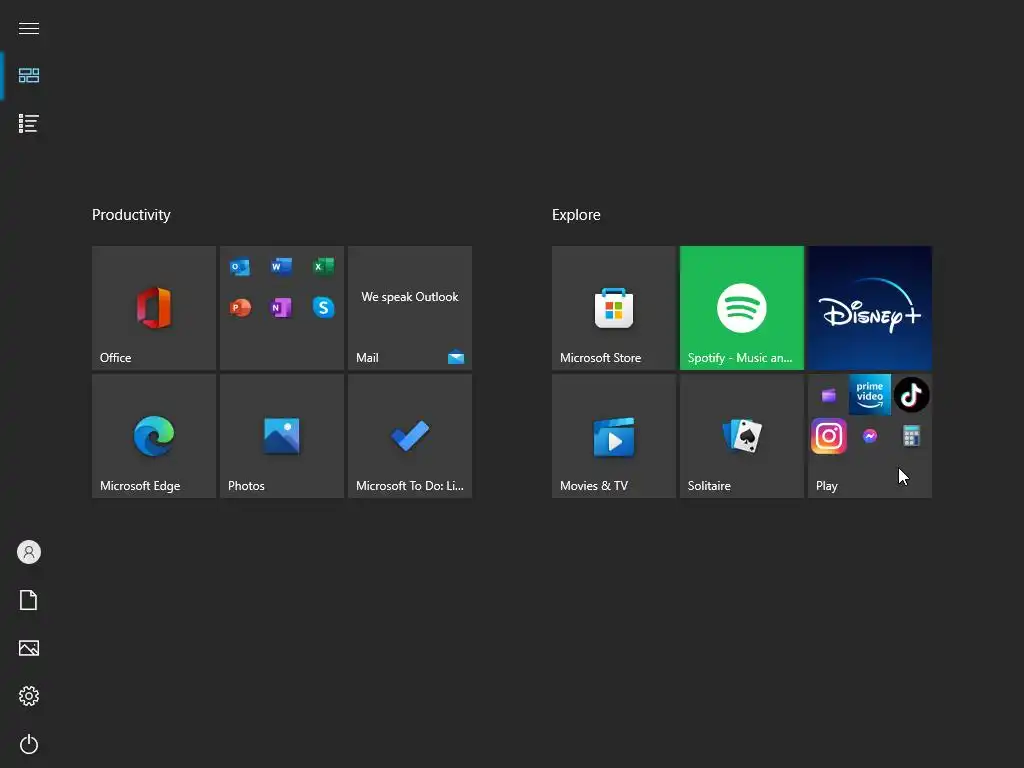Expand the Play folder label
The height and width of the screenshot is (768, 1024).
[x=827, y=486]
